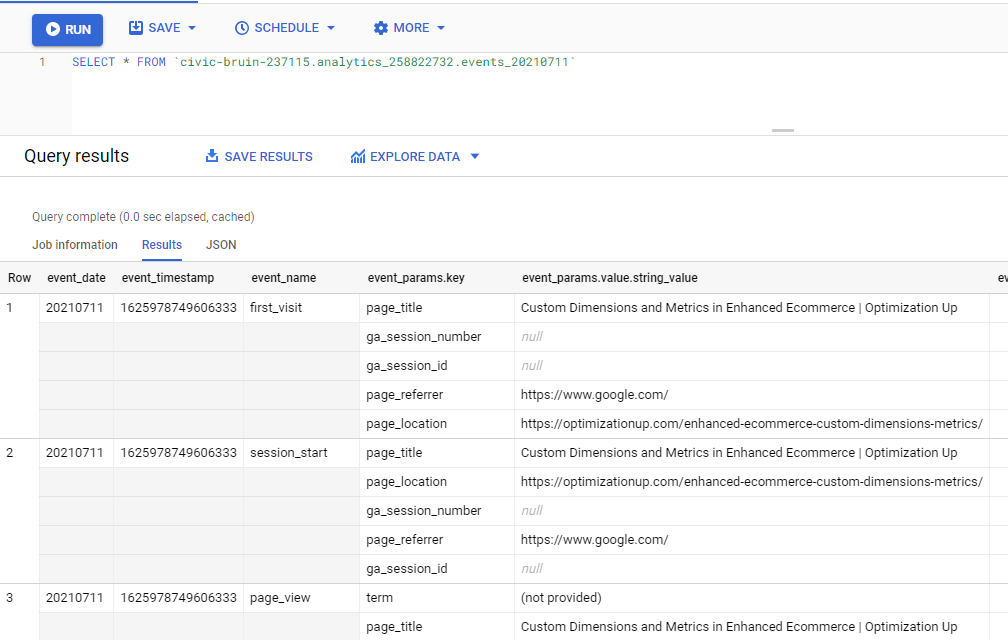Click page_referrer key in first_visit row

click(x=404, y=395)
